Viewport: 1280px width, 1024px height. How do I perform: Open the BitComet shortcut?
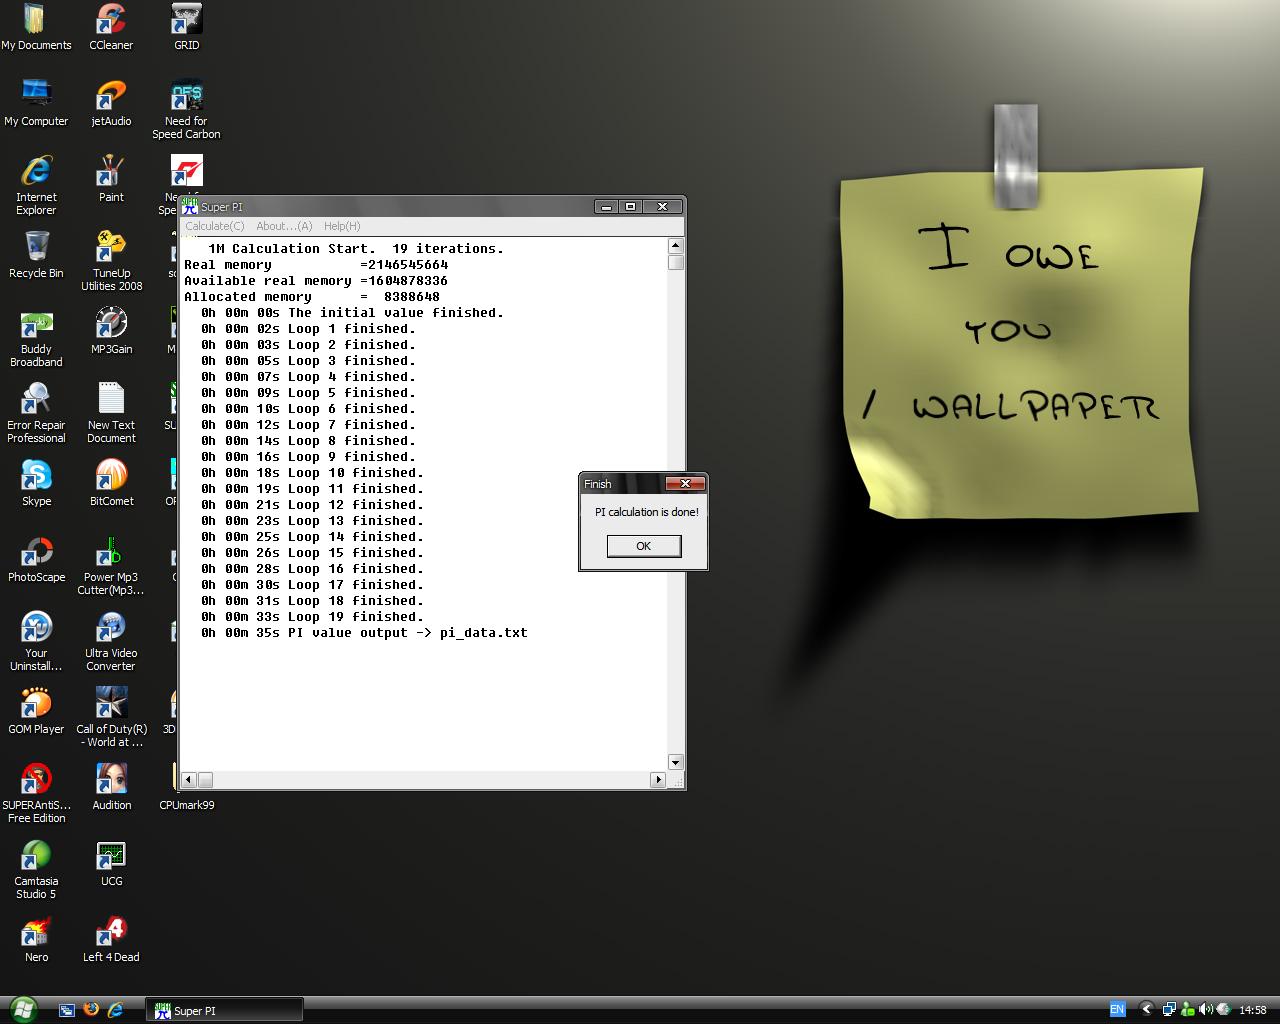[x=111, y=483]
